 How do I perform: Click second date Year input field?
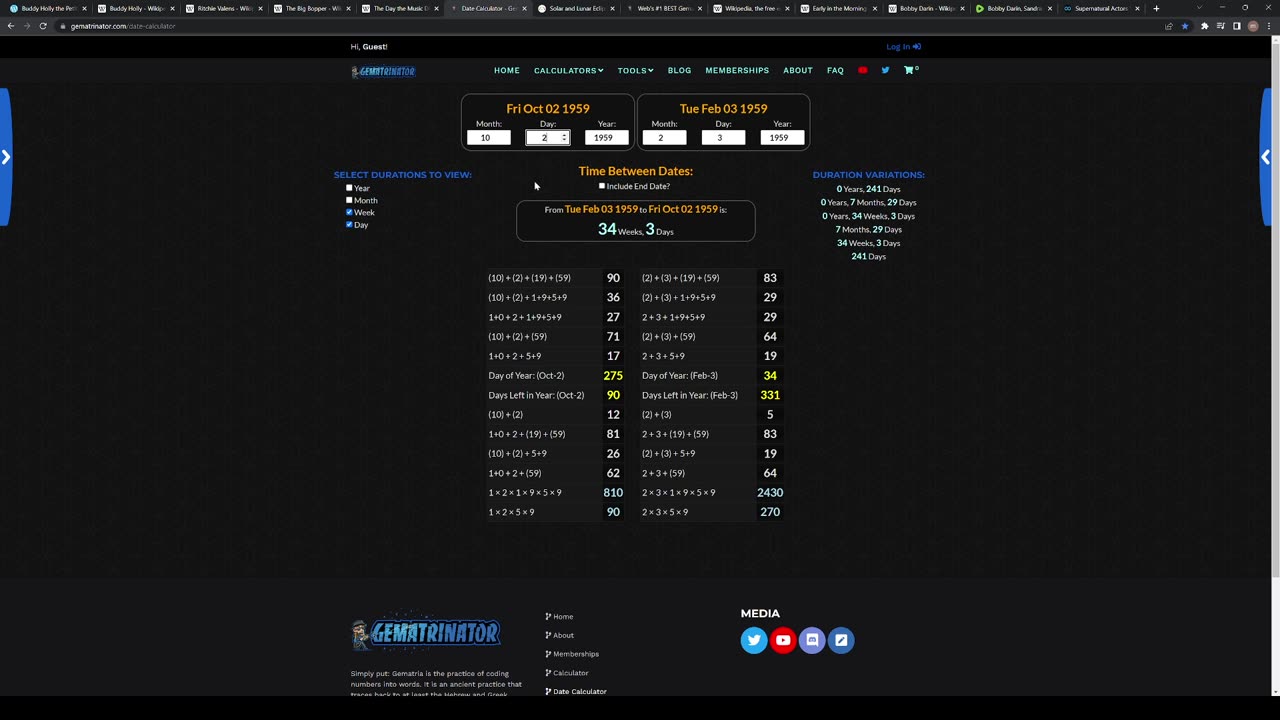point(782,138)
